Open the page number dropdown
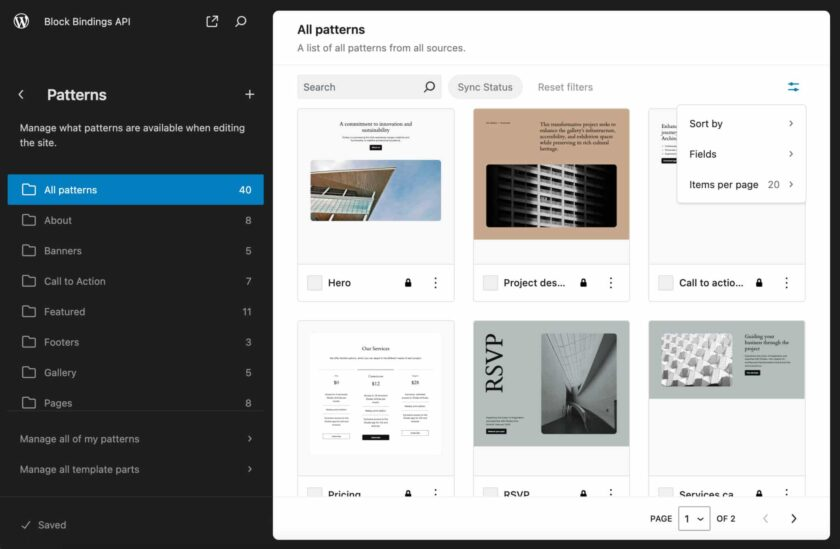Image resolution: width=840 pixels, height=549 pixels. [x=694, y=518]
